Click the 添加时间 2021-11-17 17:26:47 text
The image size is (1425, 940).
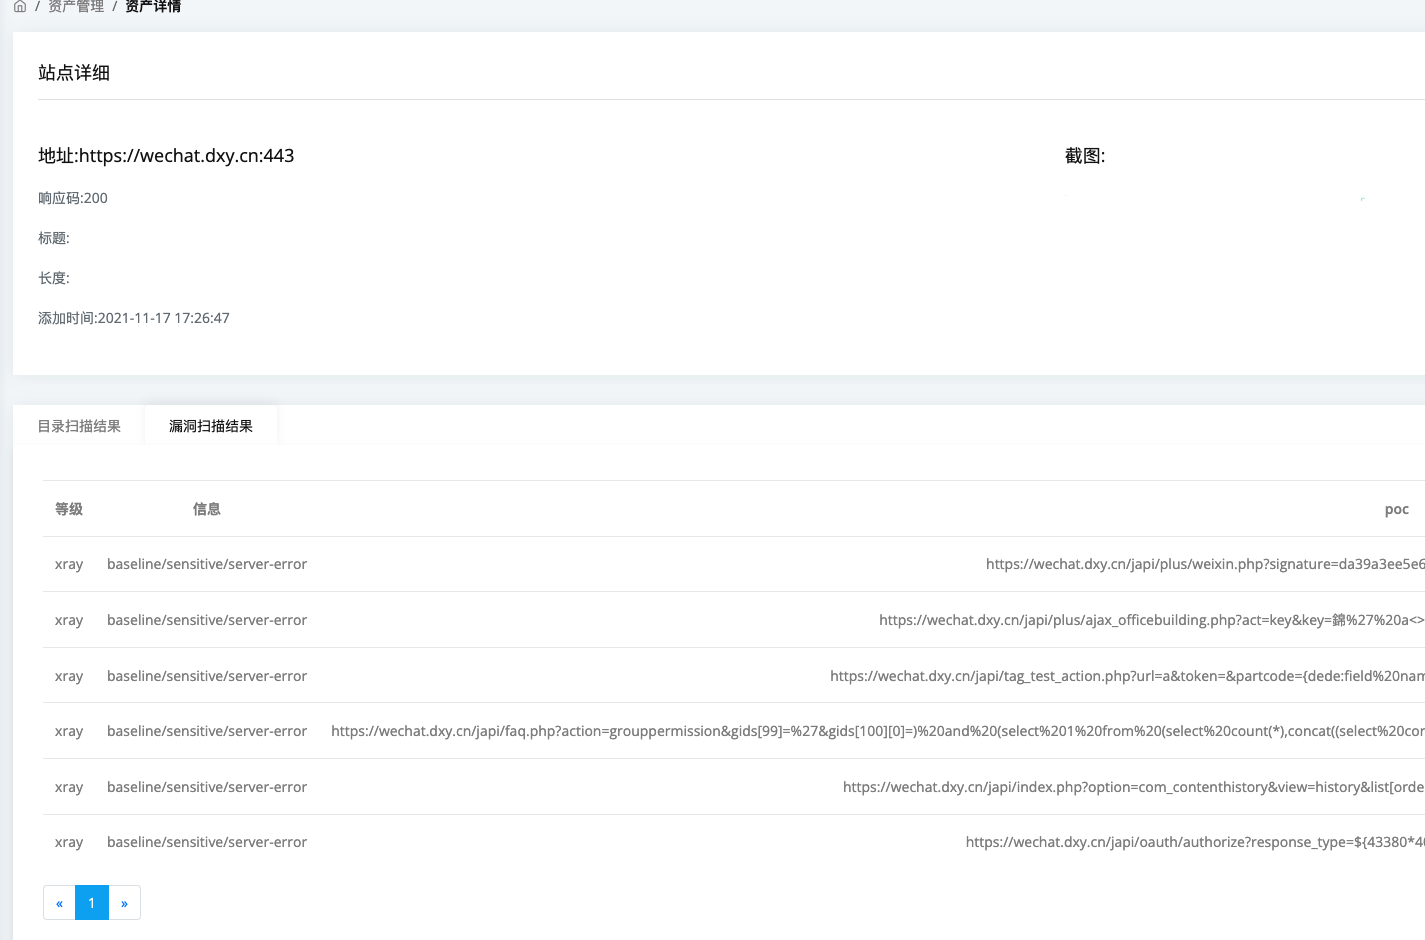point(134,318)
